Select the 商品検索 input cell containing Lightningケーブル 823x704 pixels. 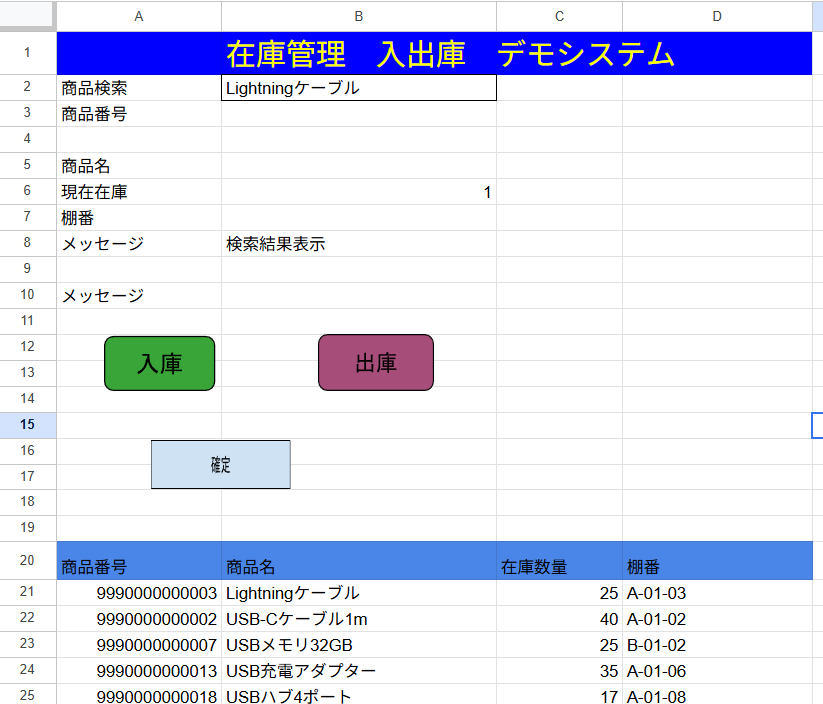358,88
